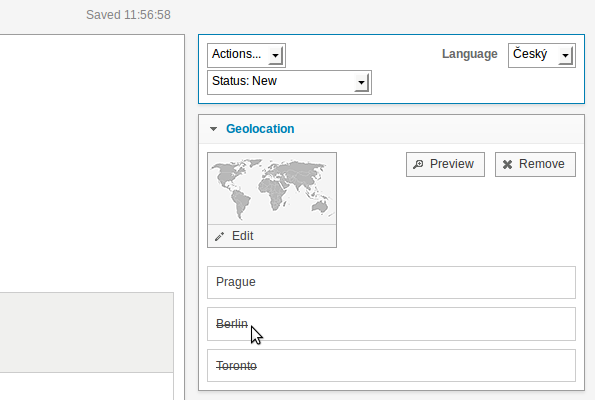Click the X icon on Remove button
The image size is (595, 400).
click(507, 164)
